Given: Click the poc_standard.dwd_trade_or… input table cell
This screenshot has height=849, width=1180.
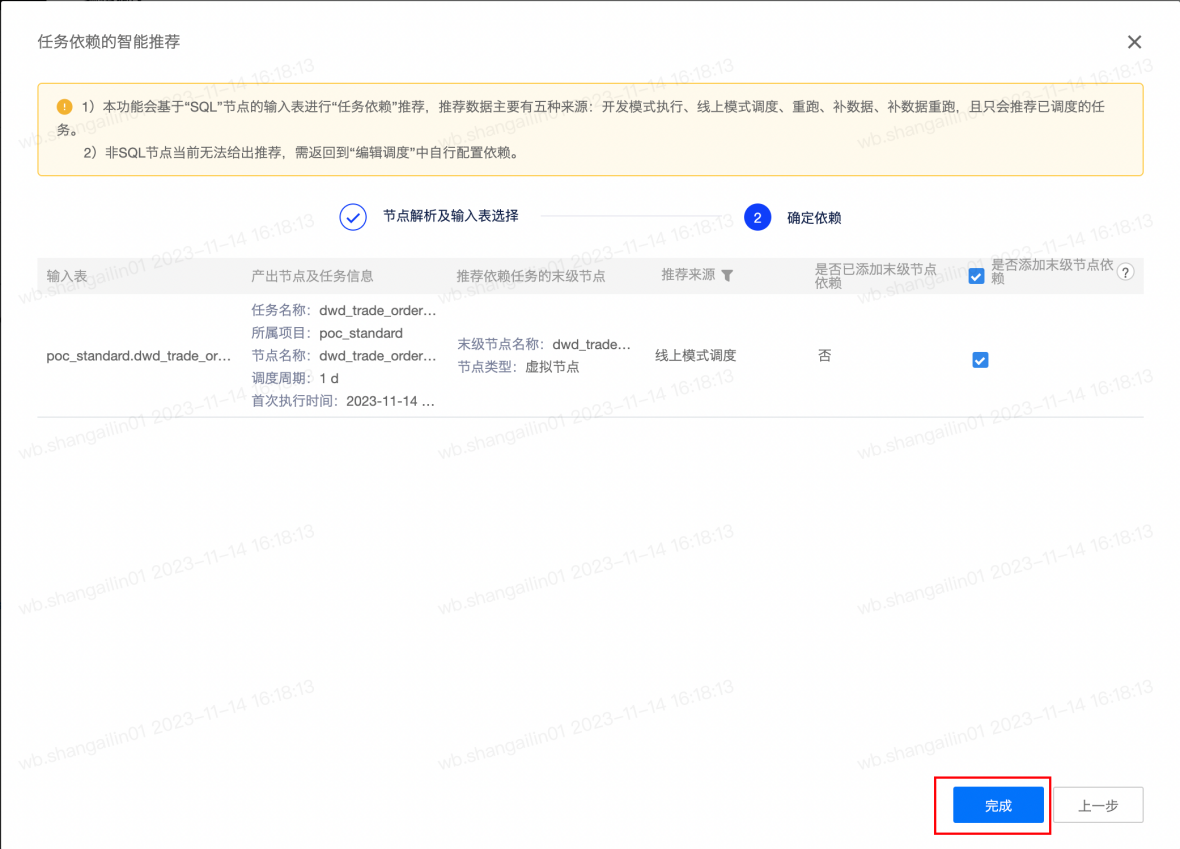Looking at the screenshot, I should (x=138, y=356).
